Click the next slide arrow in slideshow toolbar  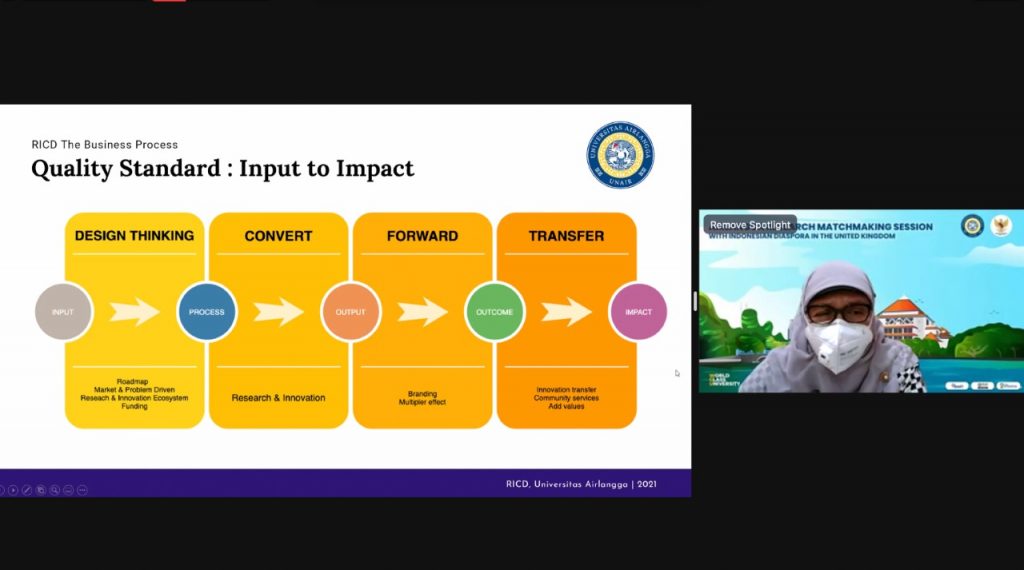(13, 490)
